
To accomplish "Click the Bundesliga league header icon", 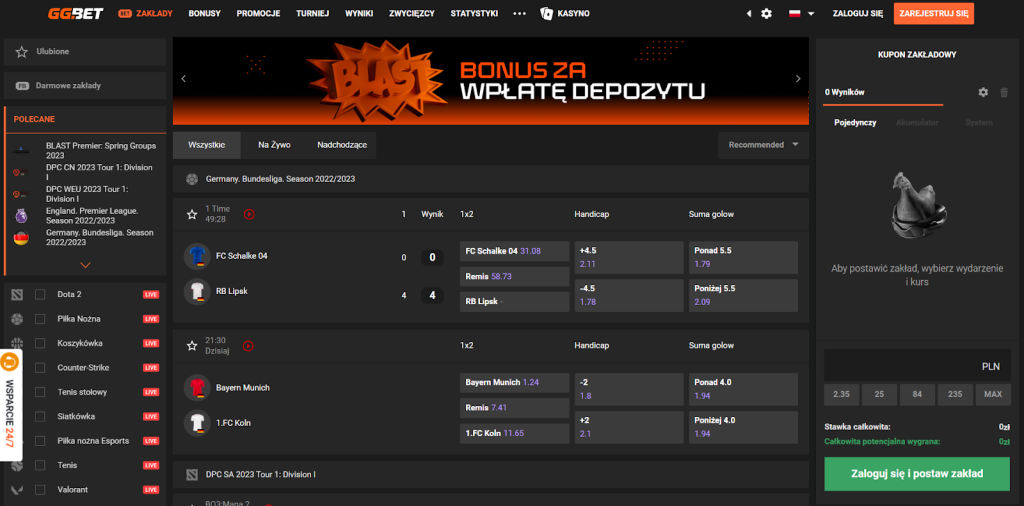I will coord(191,179).
